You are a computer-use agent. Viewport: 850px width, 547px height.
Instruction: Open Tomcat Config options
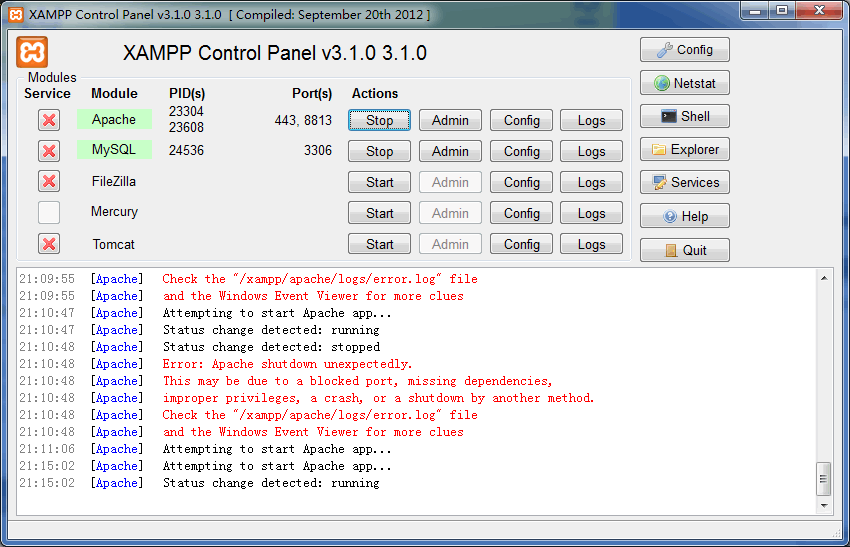click(x=521, y=244)
